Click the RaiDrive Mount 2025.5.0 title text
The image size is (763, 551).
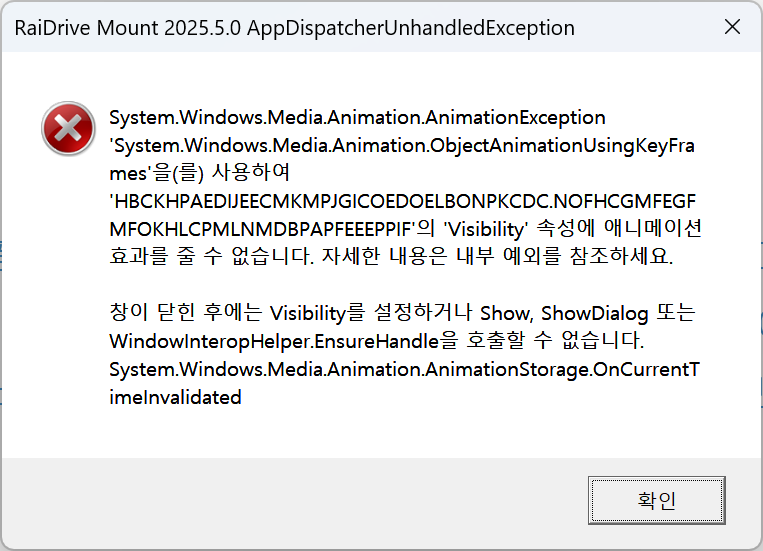point(127,28)
